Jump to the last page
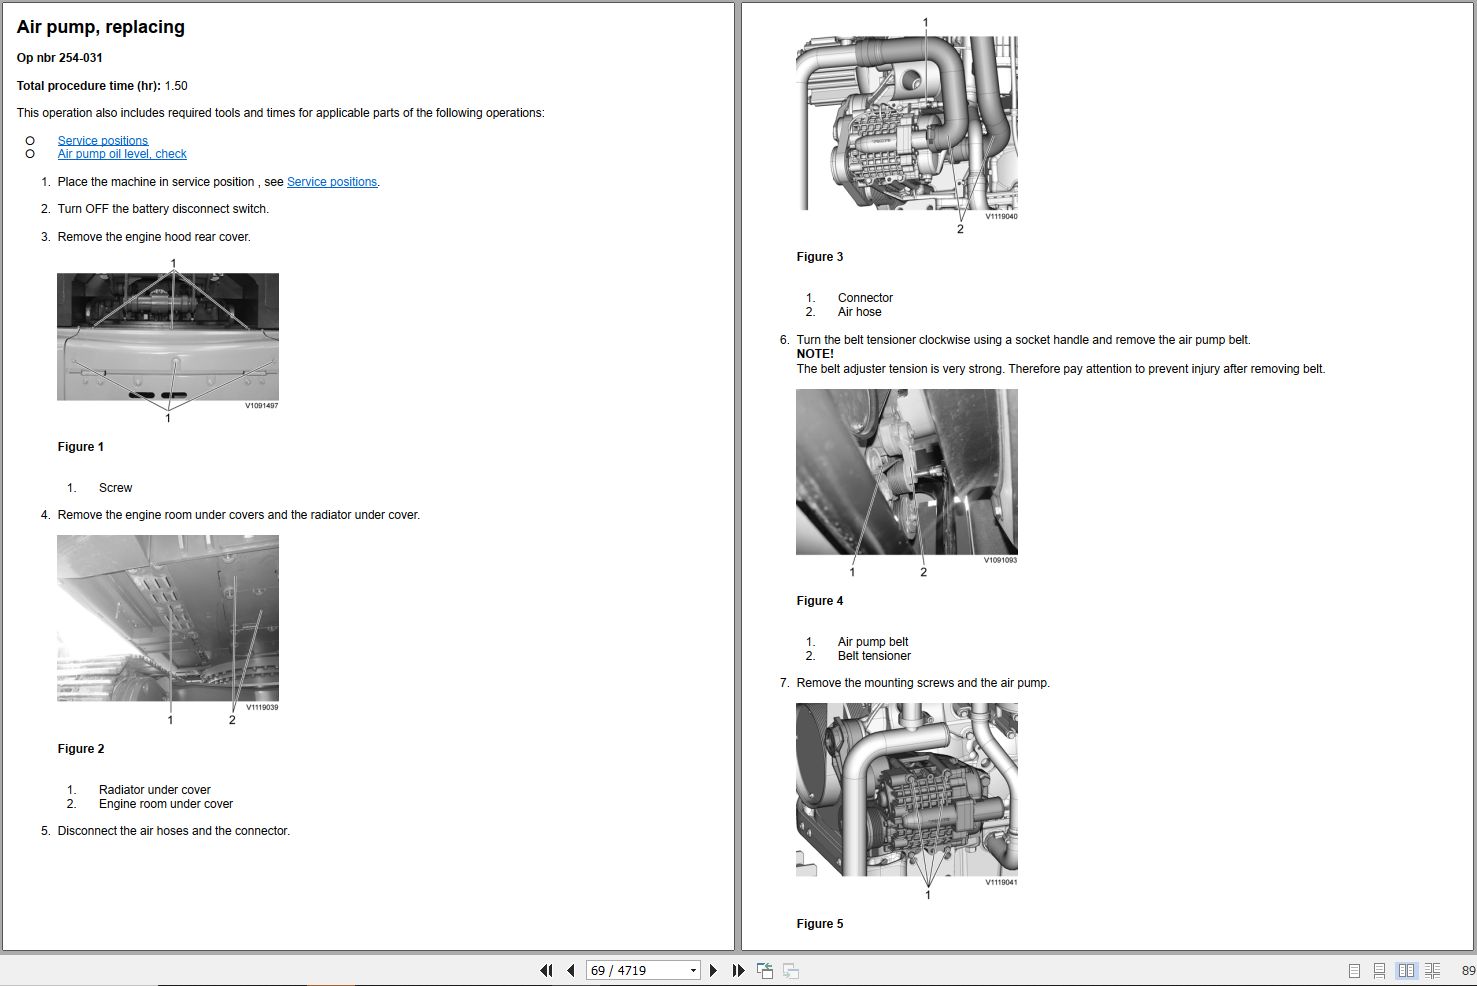Viewport: 1477px width, 986px height. [x=738, y=970]
